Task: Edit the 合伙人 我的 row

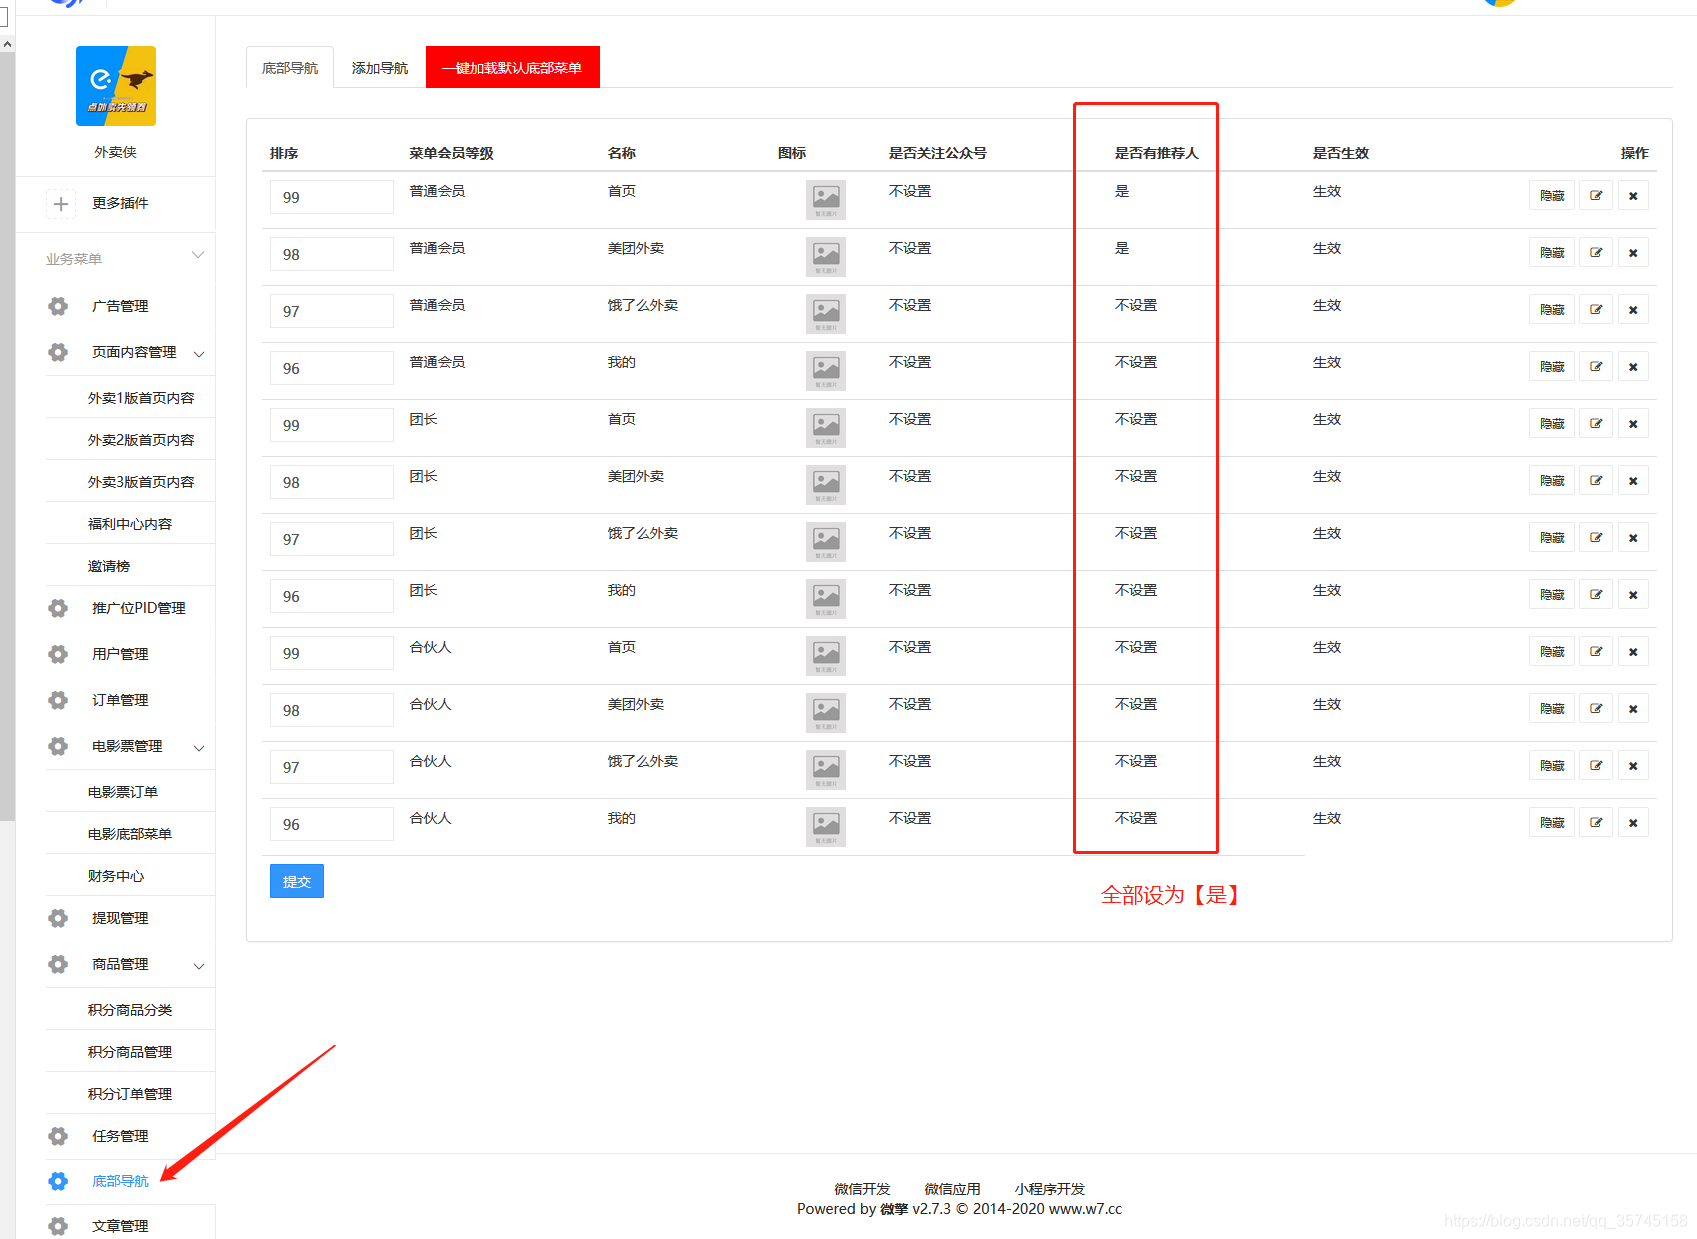Action: tap(1596, 822)
